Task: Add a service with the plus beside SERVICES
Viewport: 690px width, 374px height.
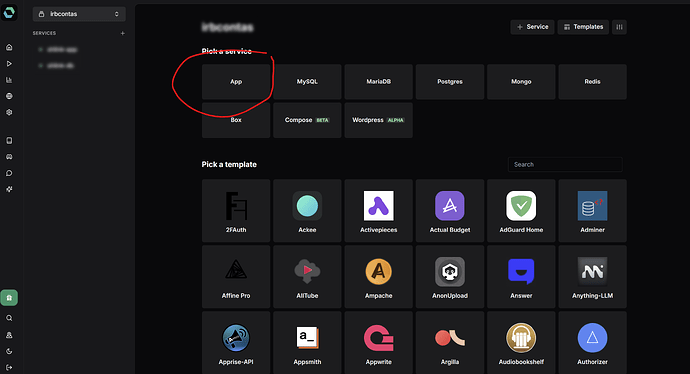Action: pyautogui.click(x=123, y=33)
